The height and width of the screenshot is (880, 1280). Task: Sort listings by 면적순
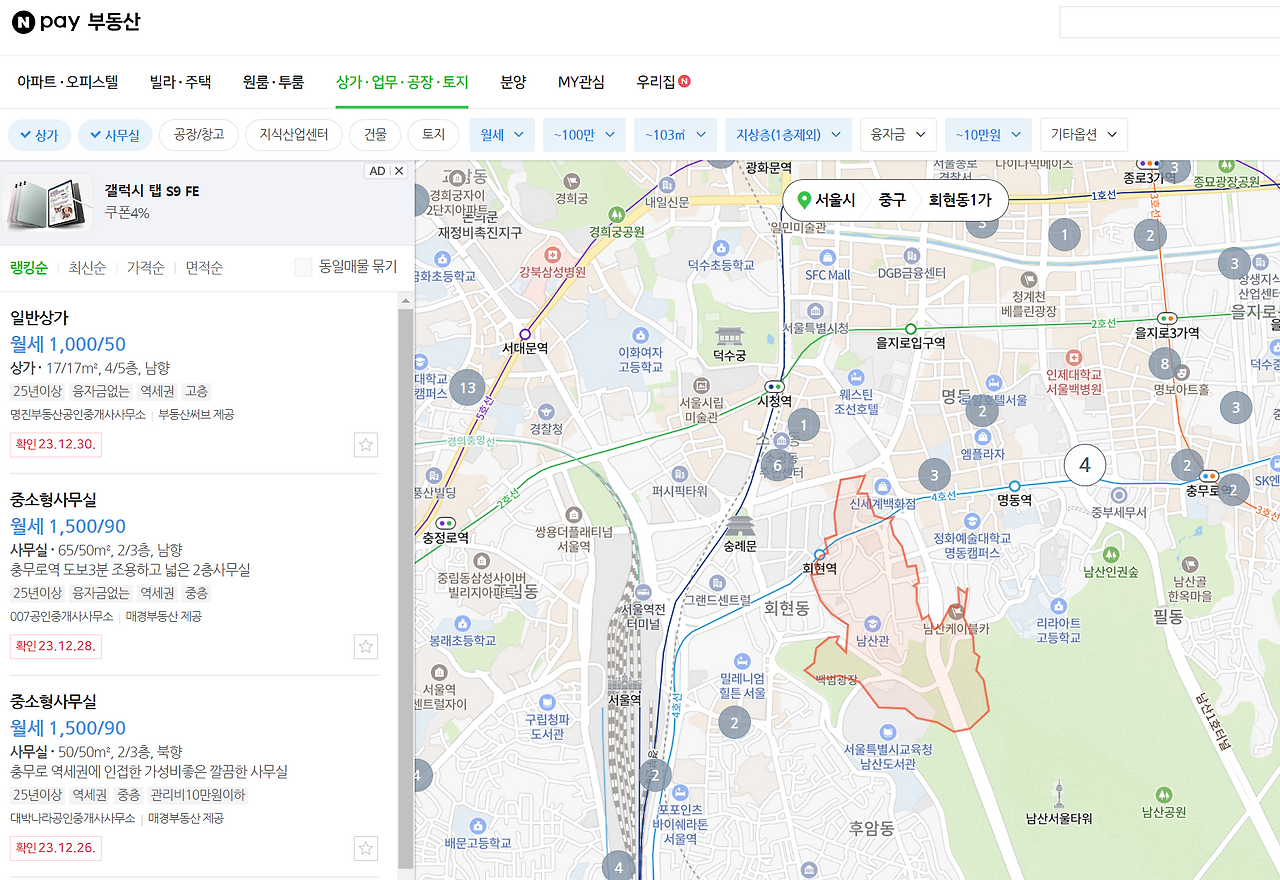coord(204,268)
